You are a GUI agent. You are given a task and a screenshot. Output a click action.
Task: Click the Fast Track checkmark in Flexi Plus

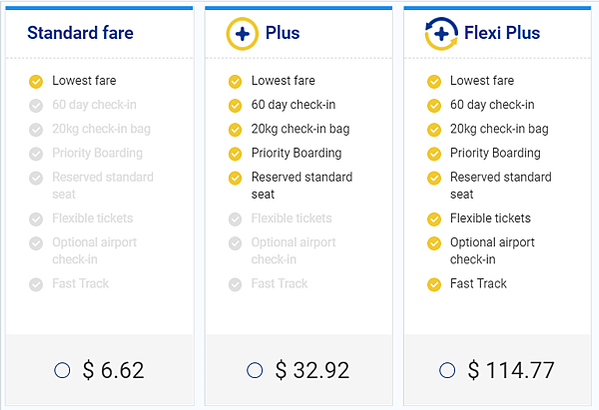434,284
